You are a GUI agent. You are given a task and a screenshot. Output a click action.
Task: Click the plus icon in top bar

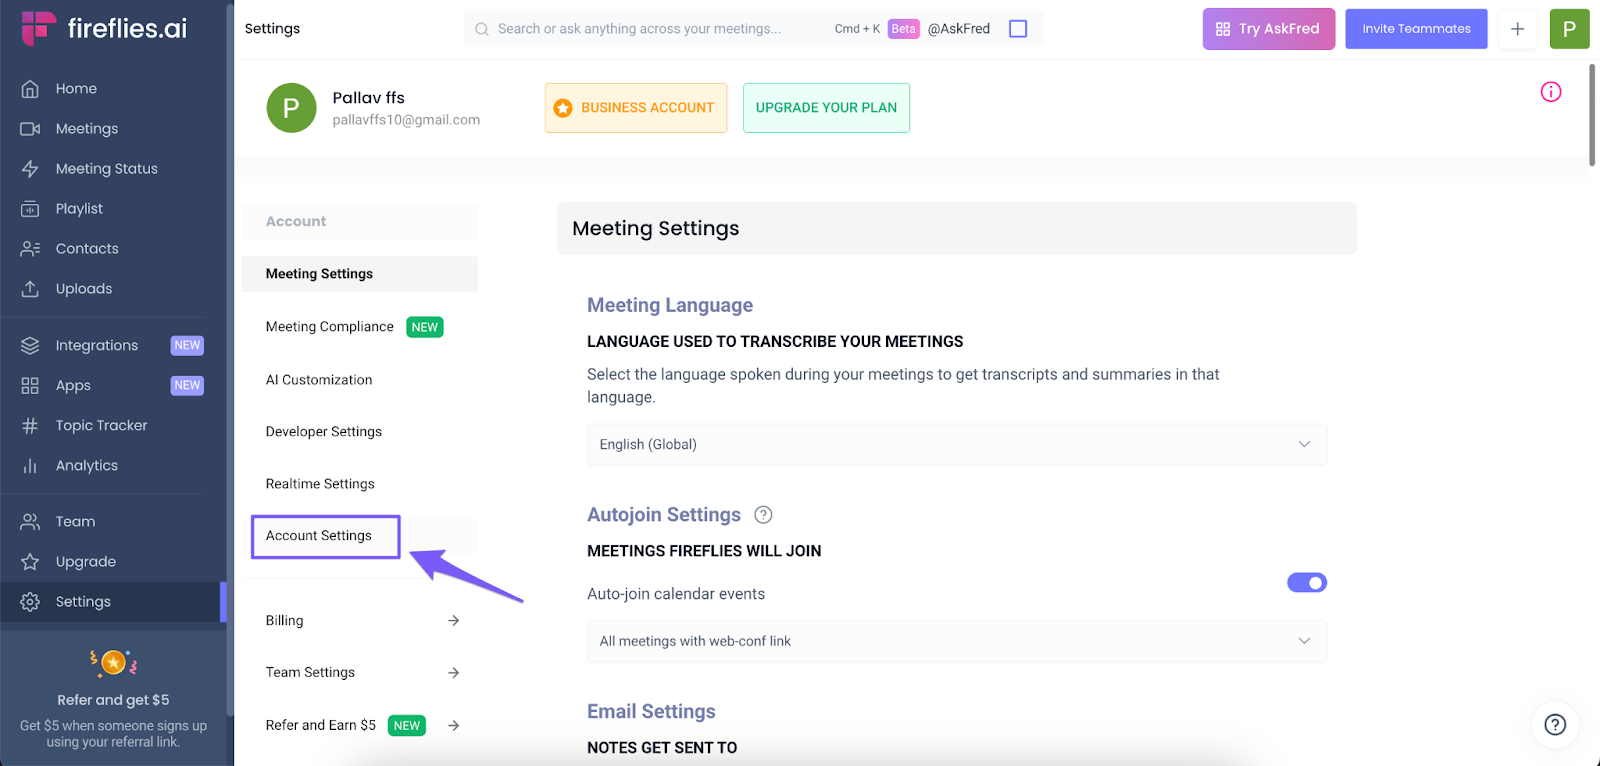point(1517,29)
